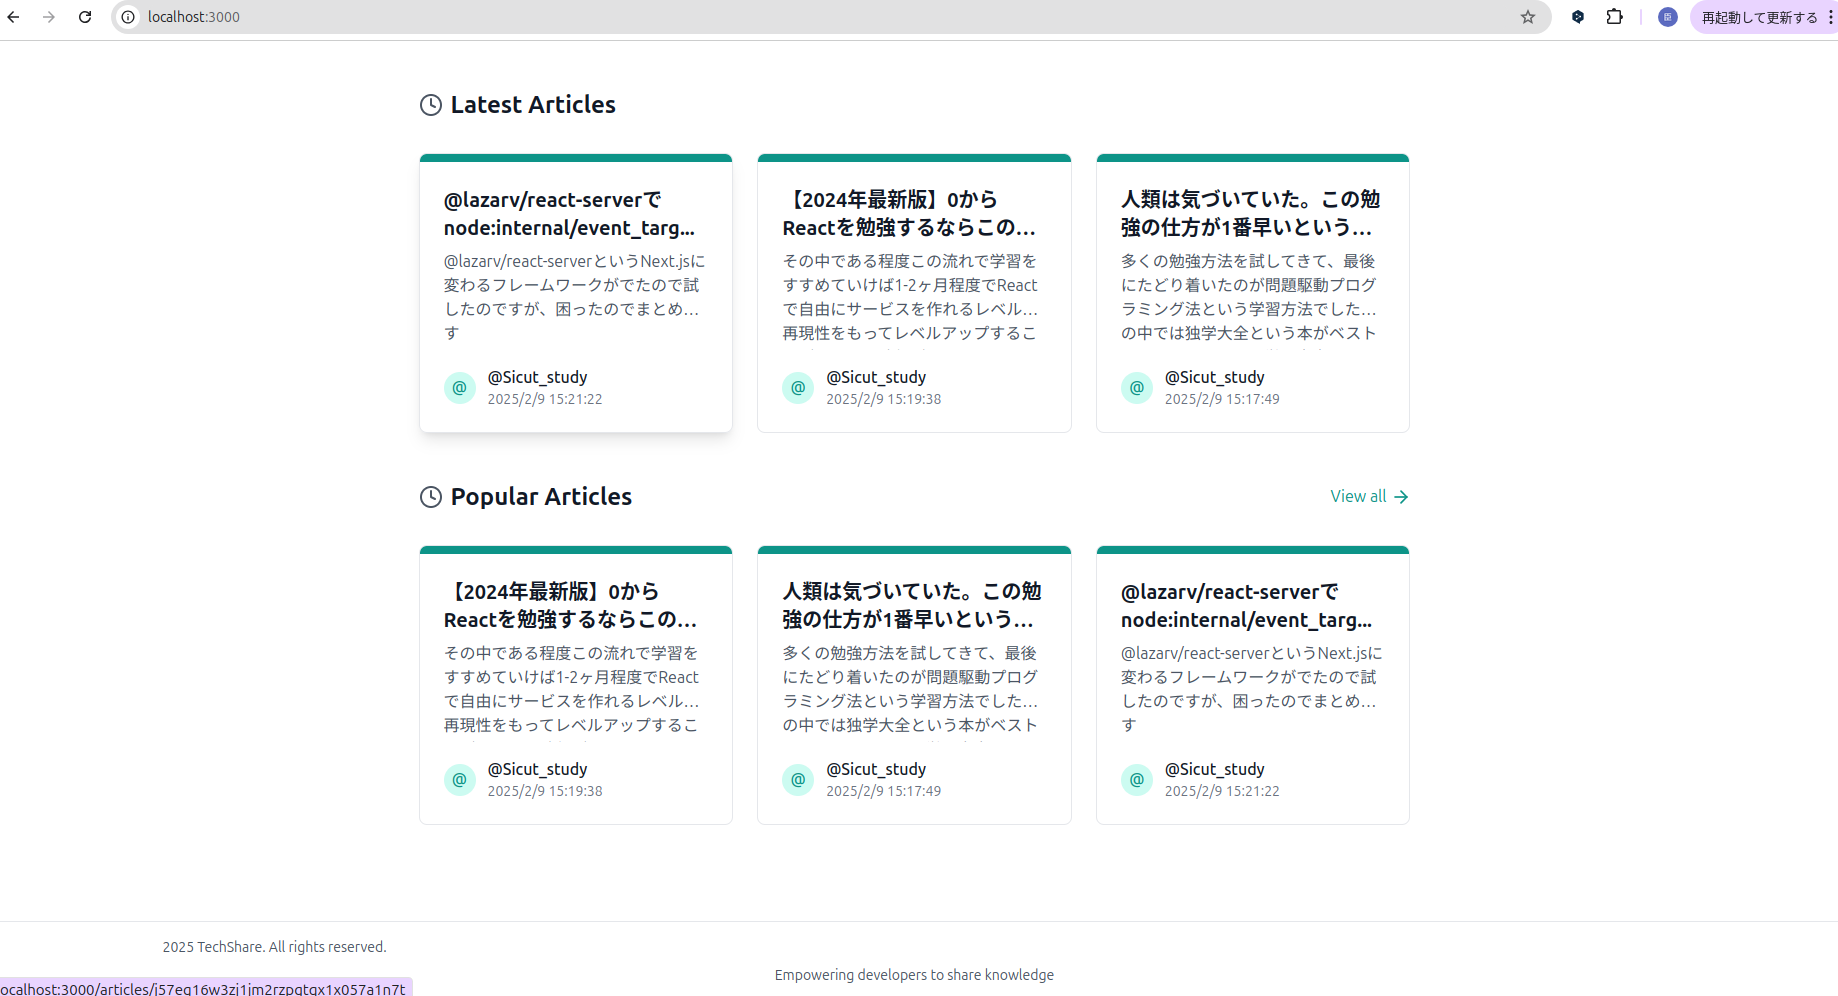Image resolution: width=1838 pixels, height=996 pixels.
Task: Click the @ avatar on Latest 【2024年最新版】 card
Action: tap(798, 388)
